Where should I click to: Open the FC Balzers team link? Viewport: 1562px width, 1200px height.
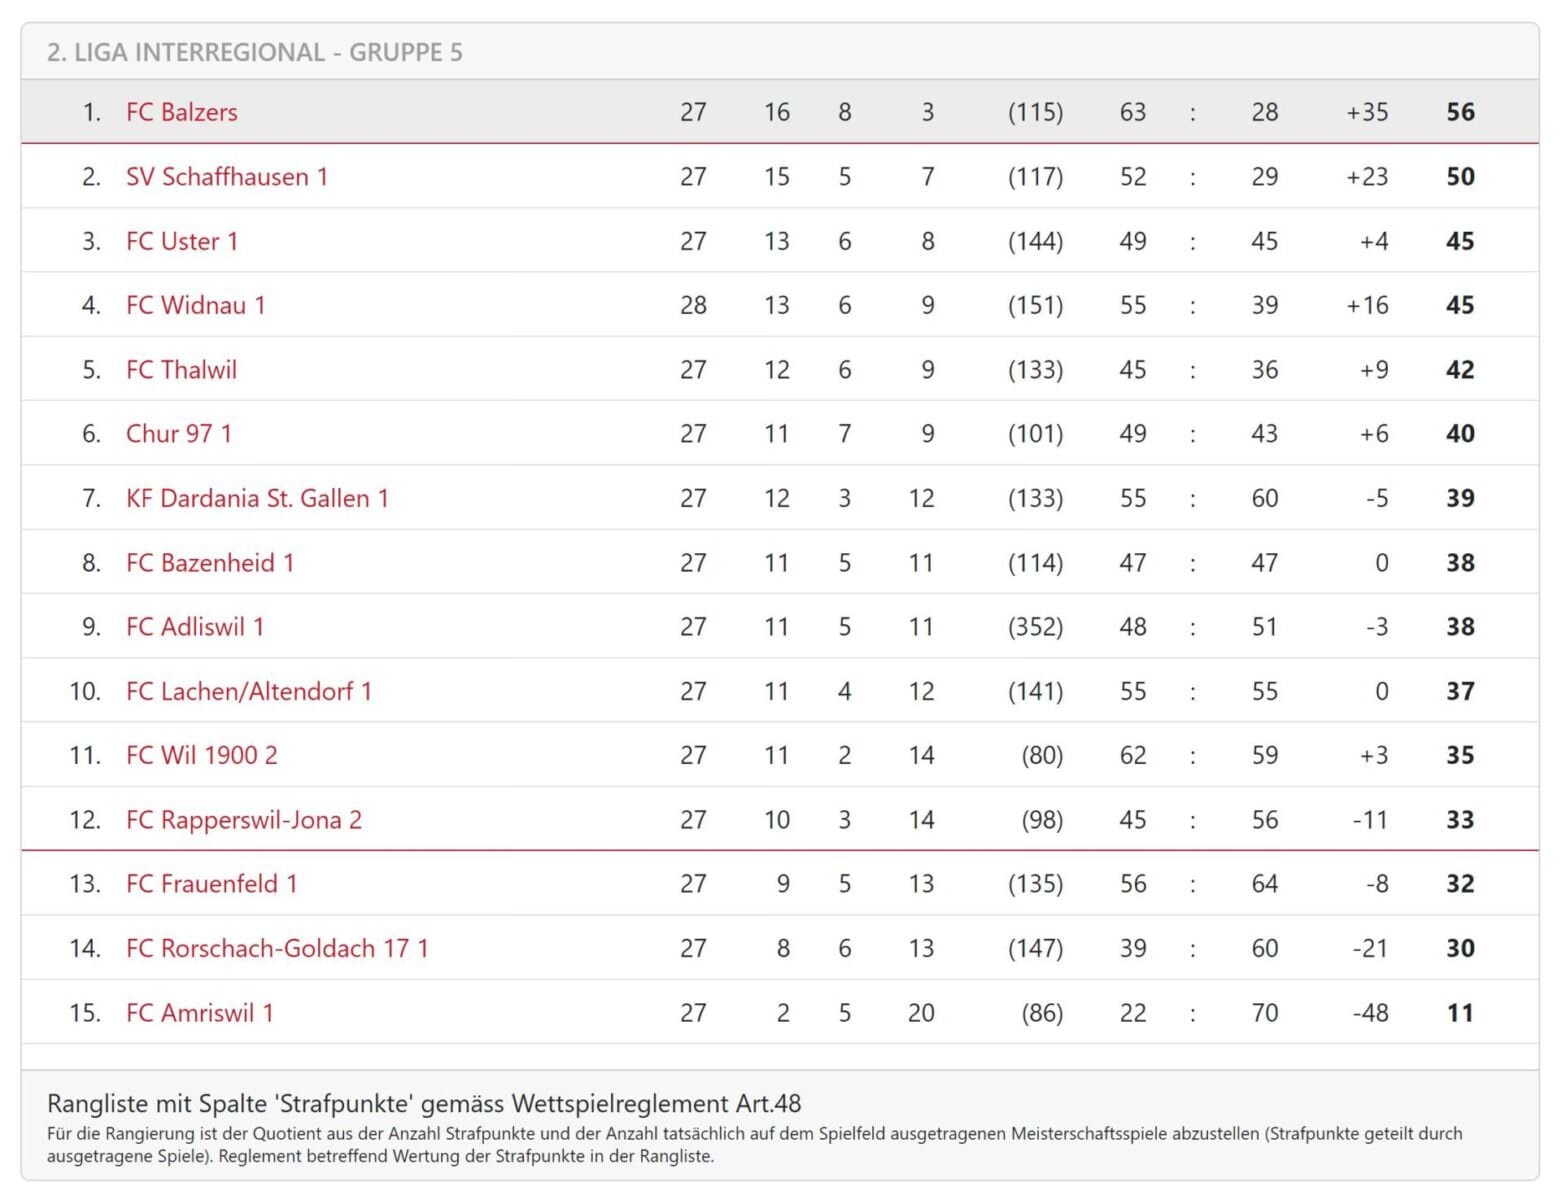pyautogui.click(x=182, y=112)
